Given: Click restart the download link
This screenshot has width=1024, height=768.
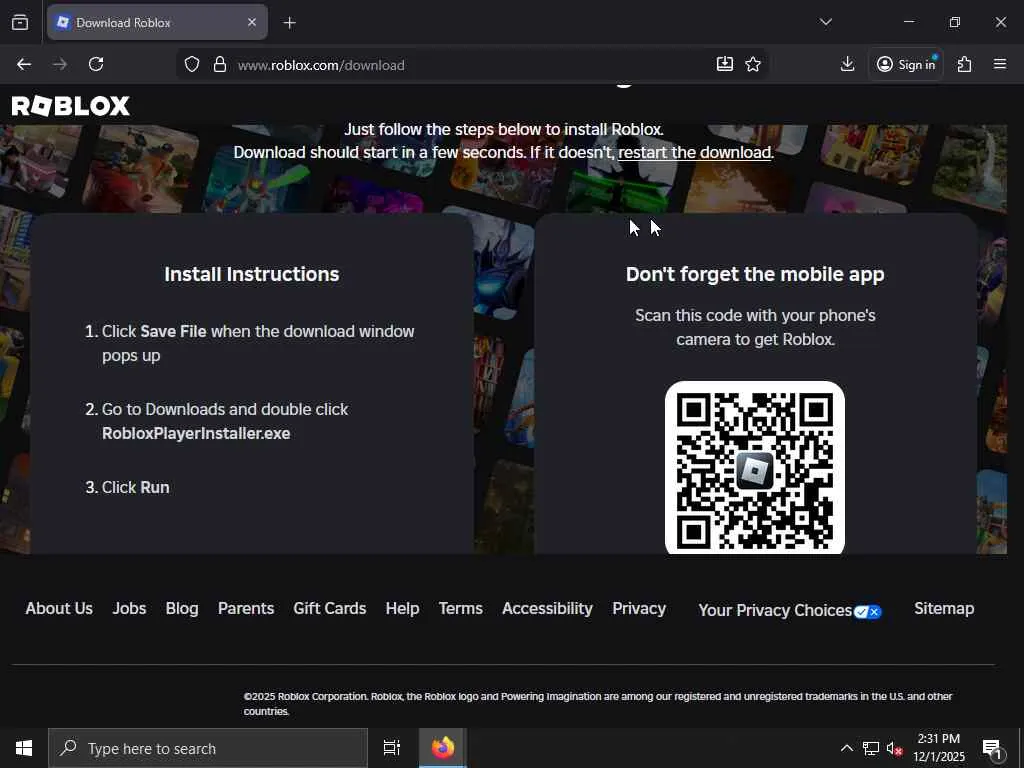Looking at the screenshot, I should click(694, 152).
